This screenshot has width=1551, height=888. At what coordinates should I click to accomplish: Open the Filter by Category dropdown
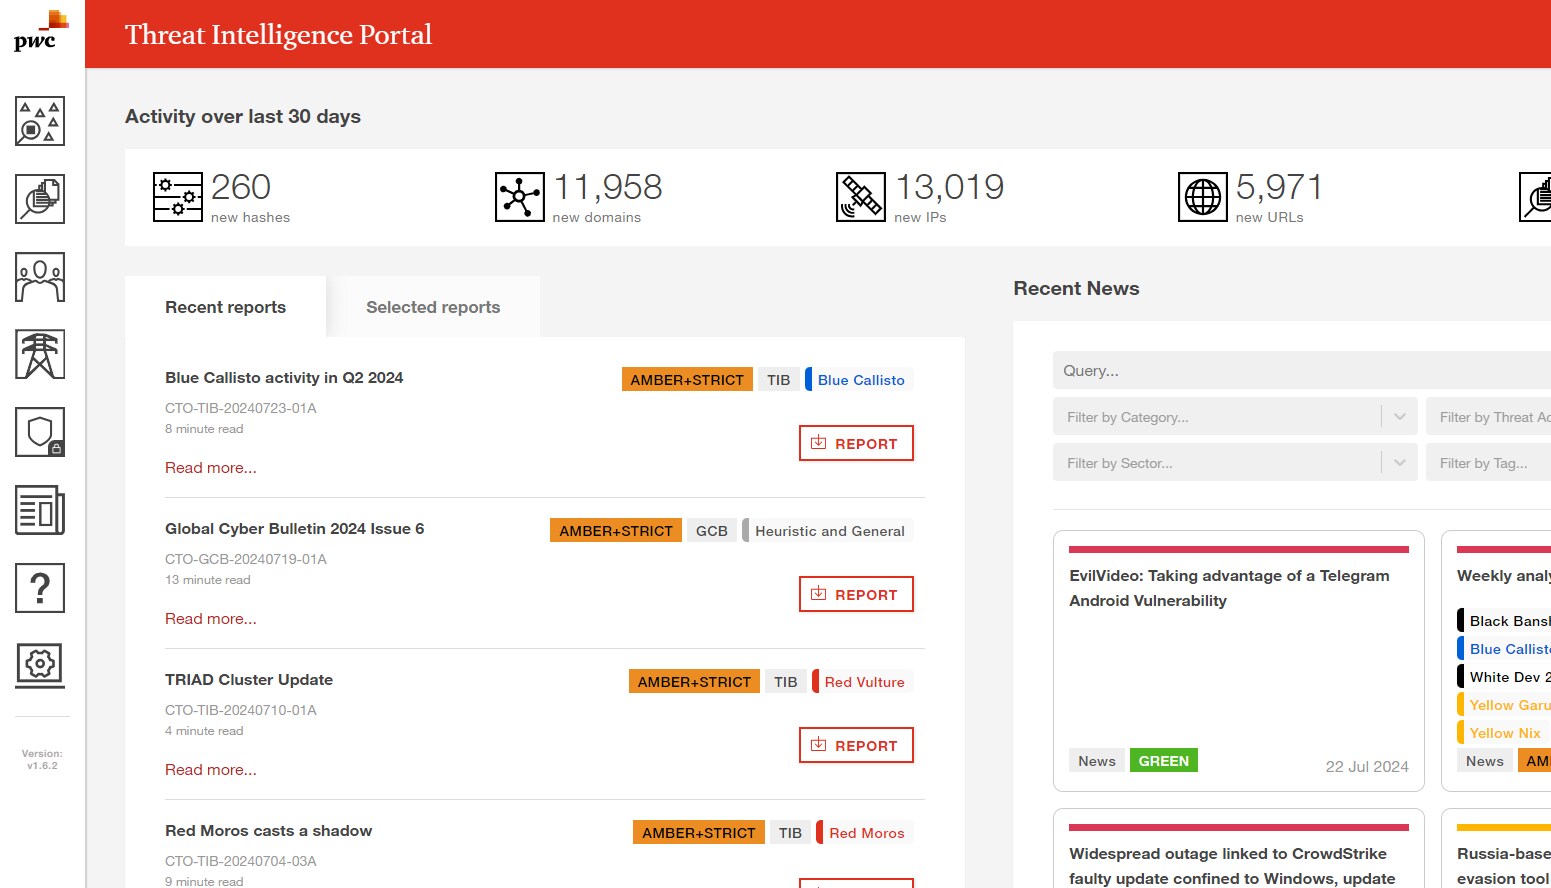tap(1235, 416)
